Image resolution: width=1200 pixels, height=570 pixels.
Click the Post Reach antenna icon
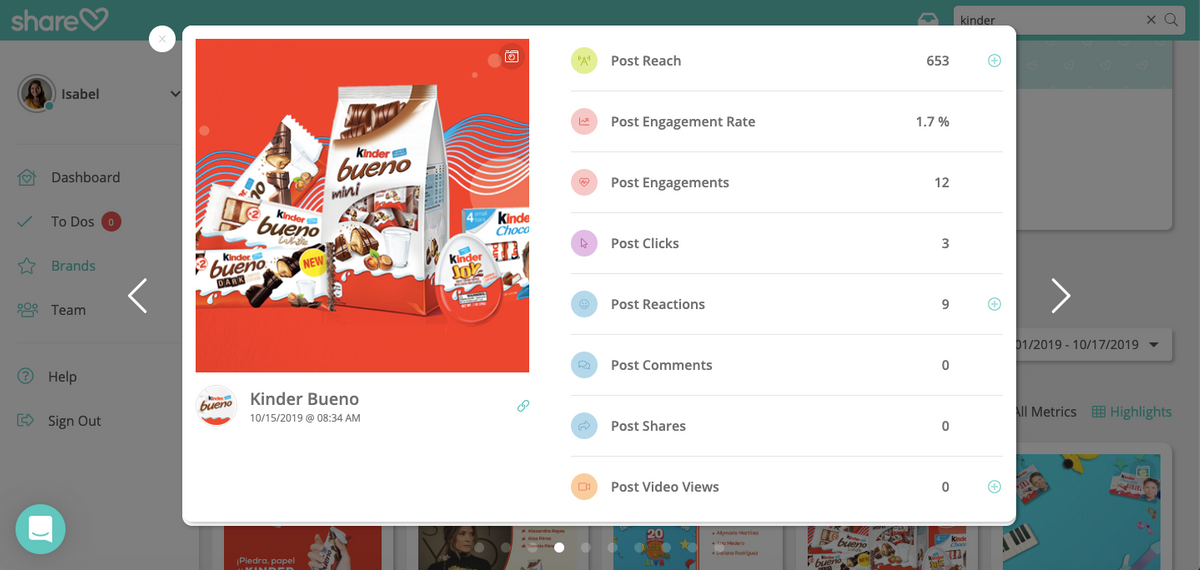click(x=584, y=61)
